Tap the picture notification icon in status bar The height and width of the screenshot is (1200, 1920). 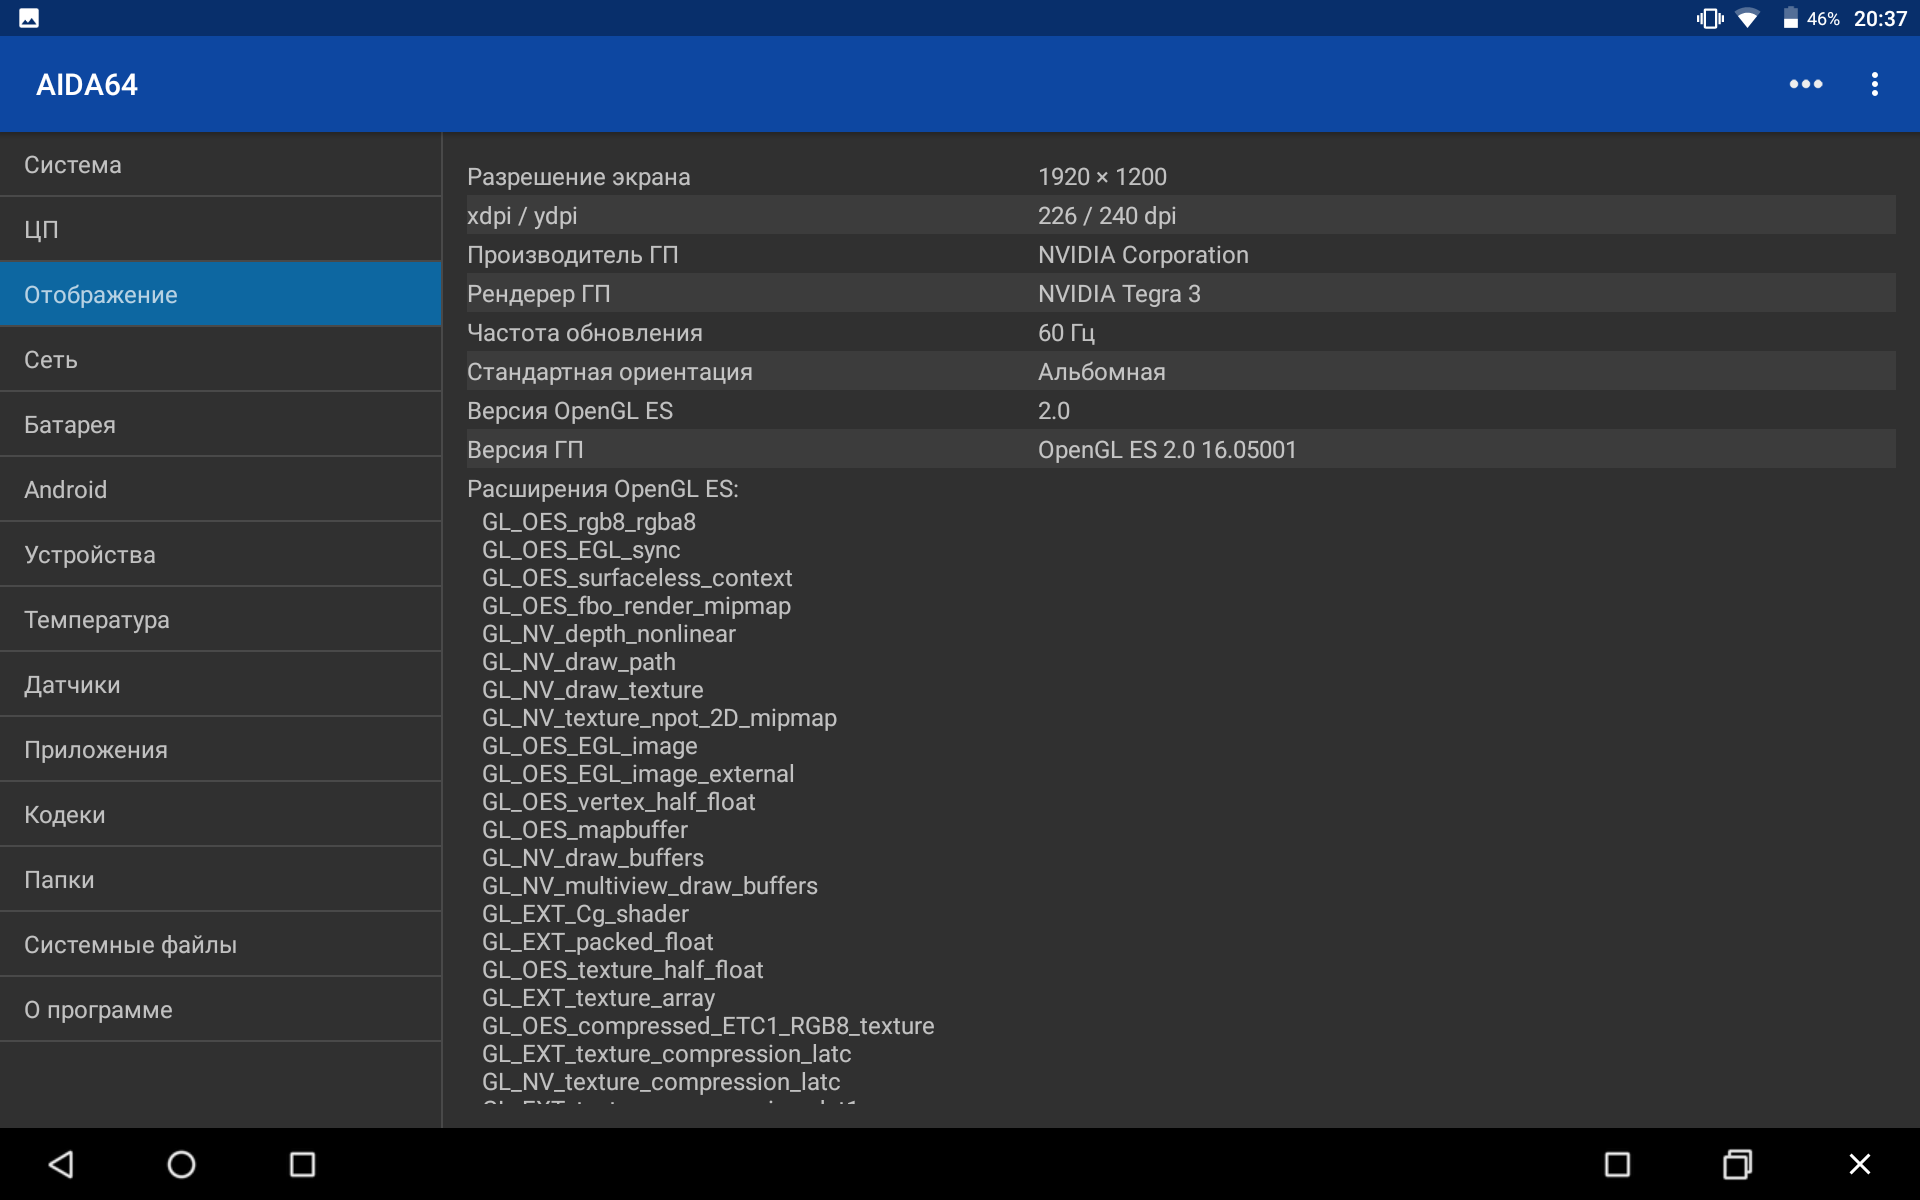coord(29,18)
